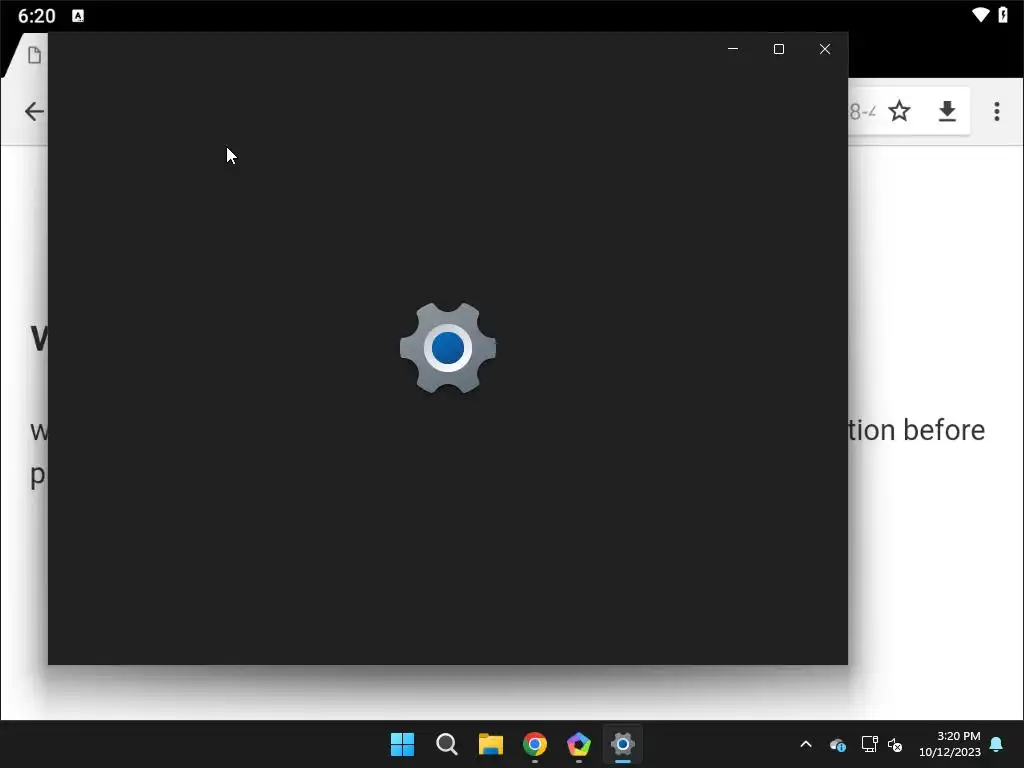Show hidden system tray icons

(x=806, y=744)
